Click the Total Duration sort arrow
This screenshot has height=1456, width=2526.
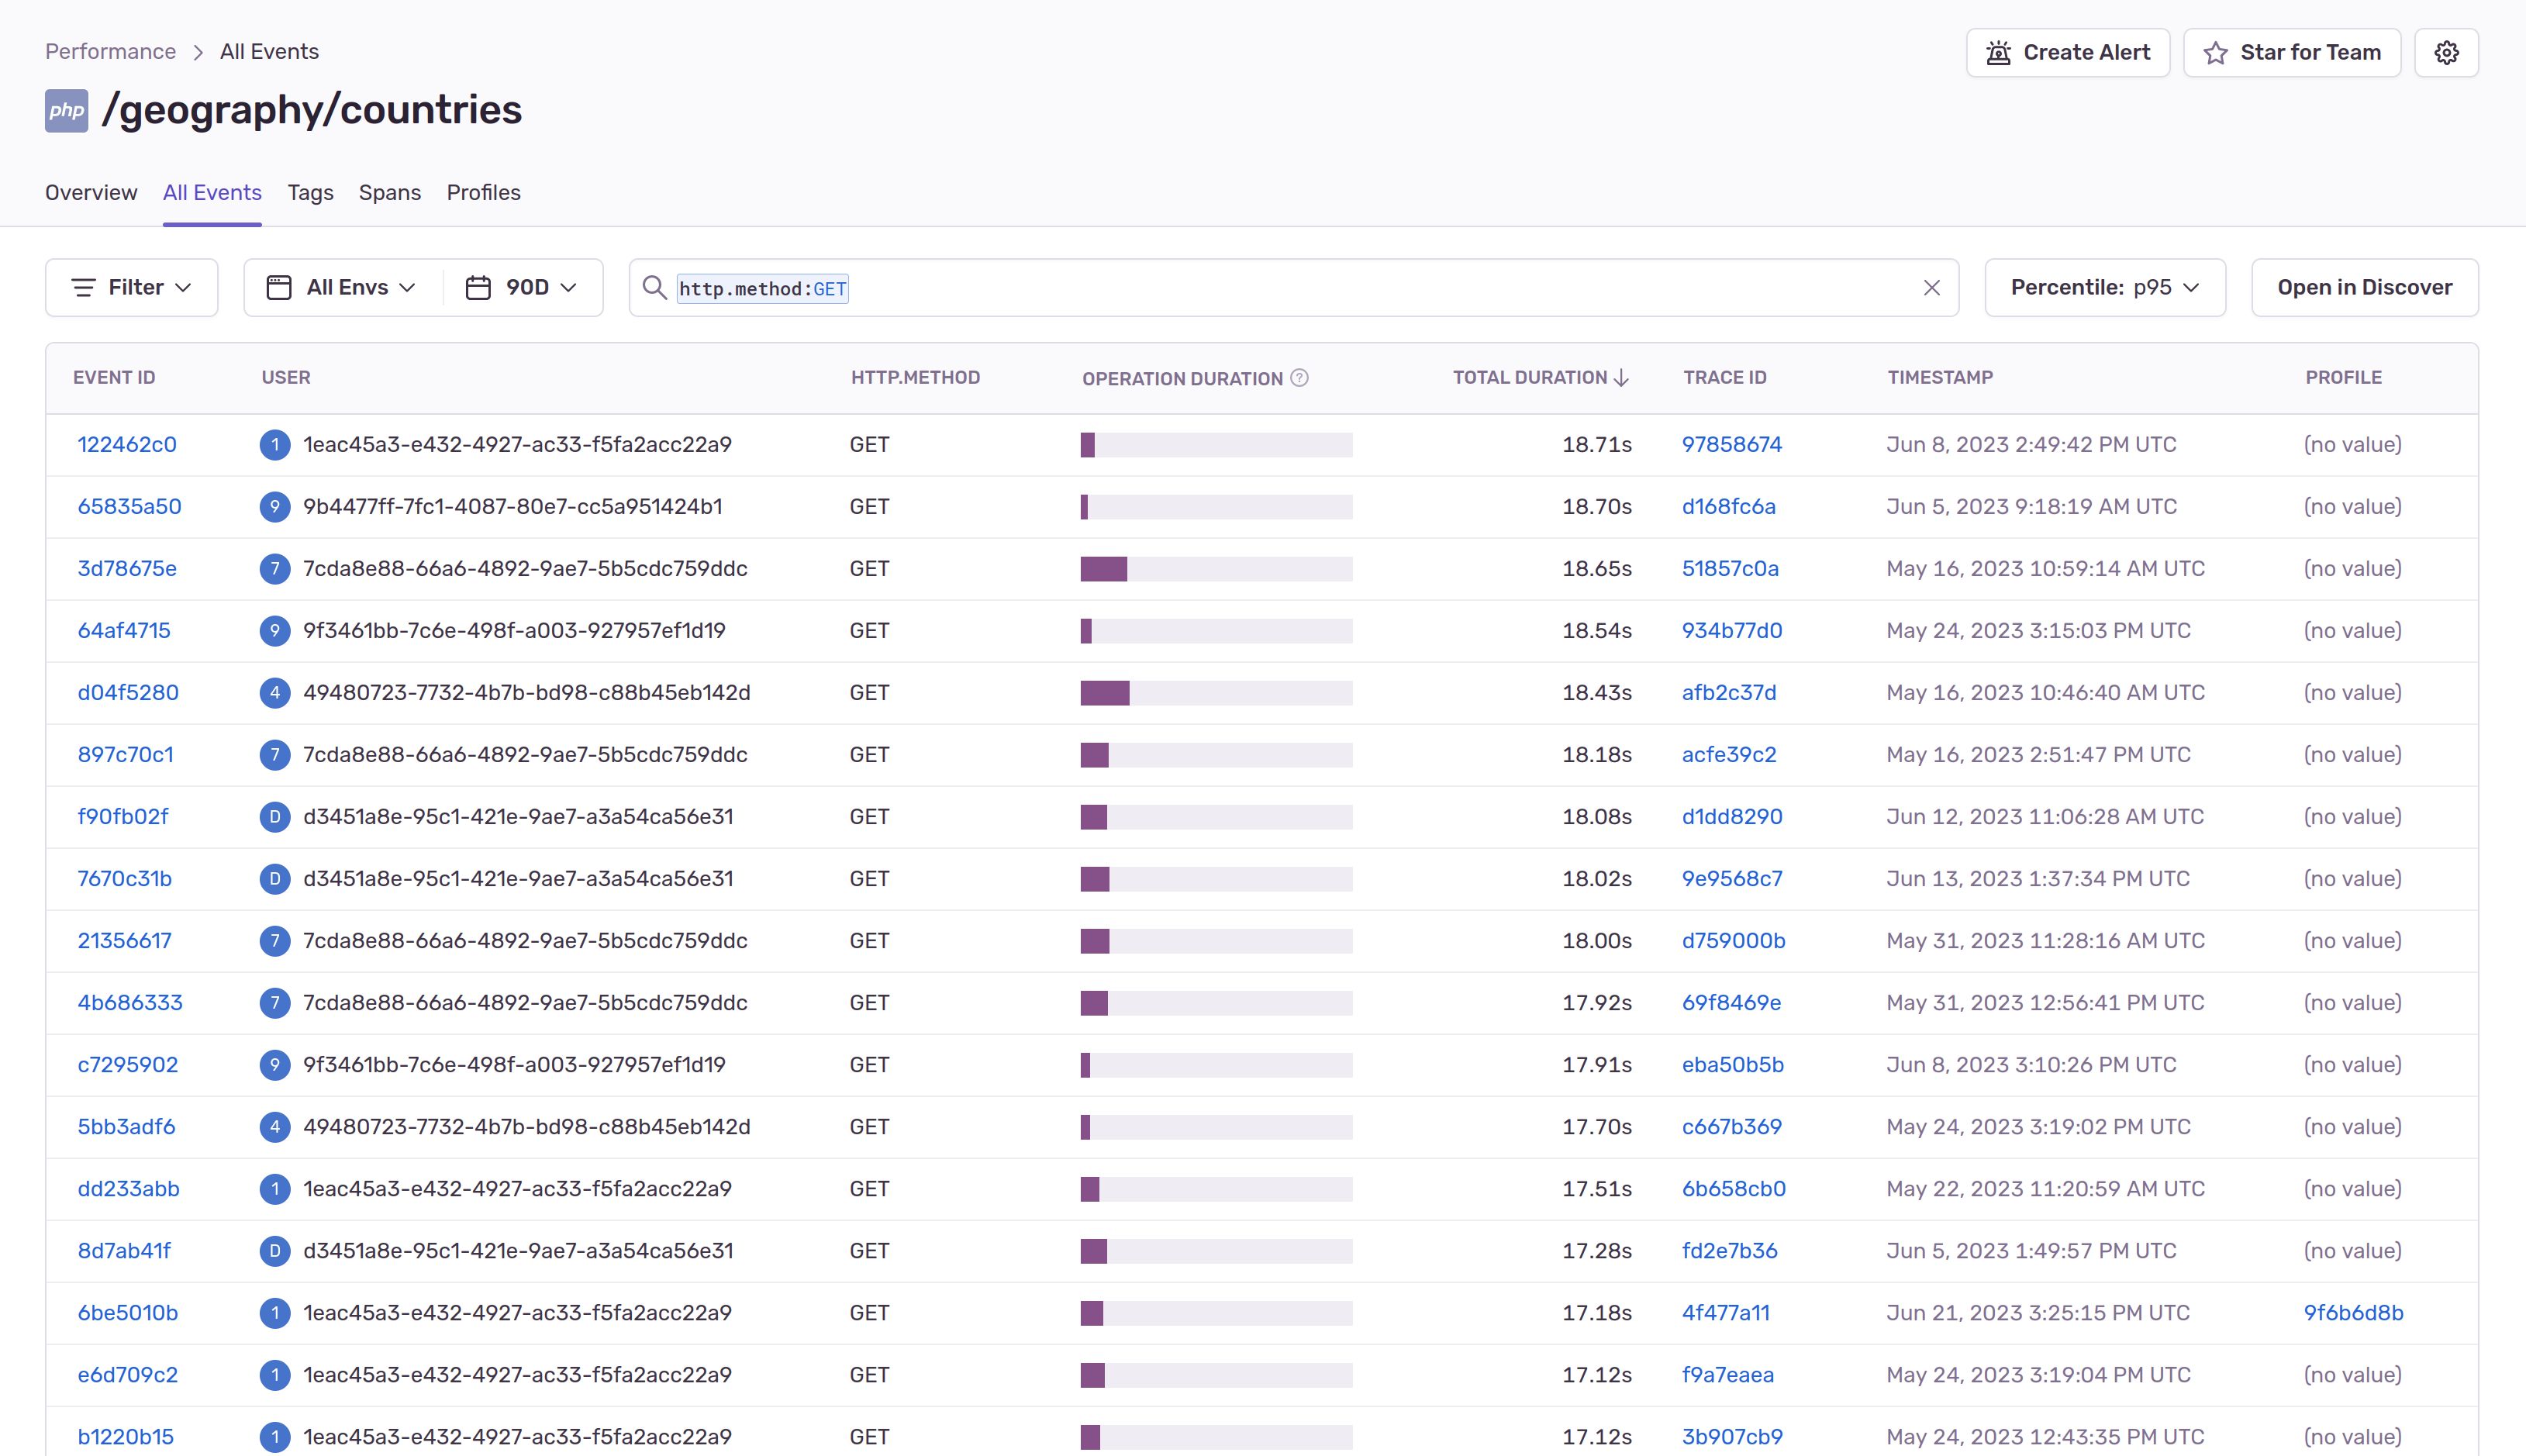[1621, 378]
